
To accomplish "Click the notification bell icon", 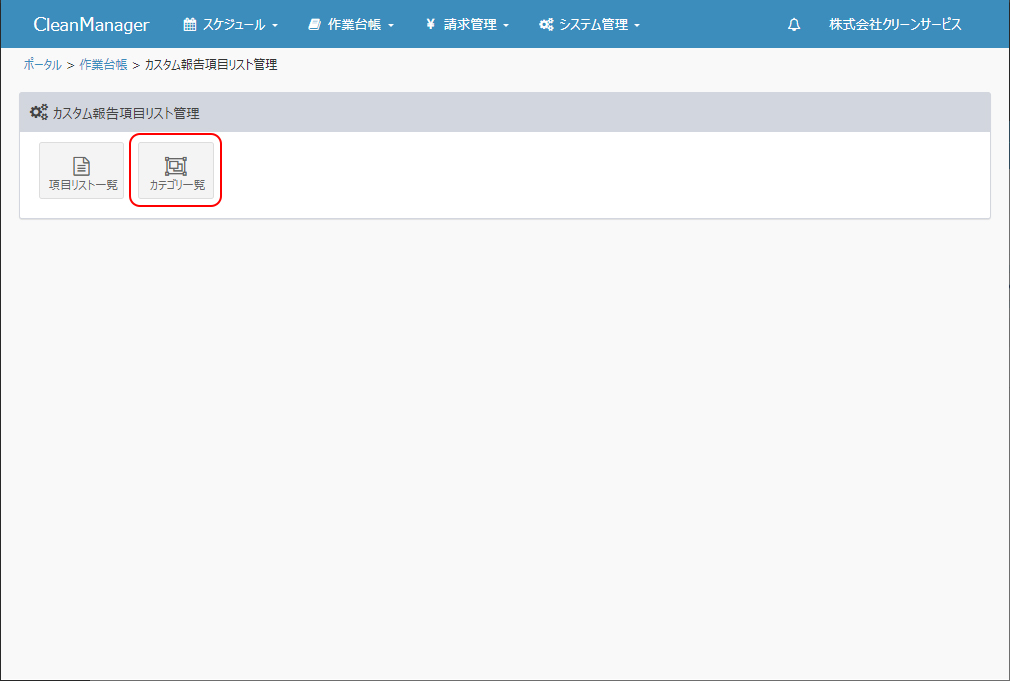I will [x=794, y=24].
